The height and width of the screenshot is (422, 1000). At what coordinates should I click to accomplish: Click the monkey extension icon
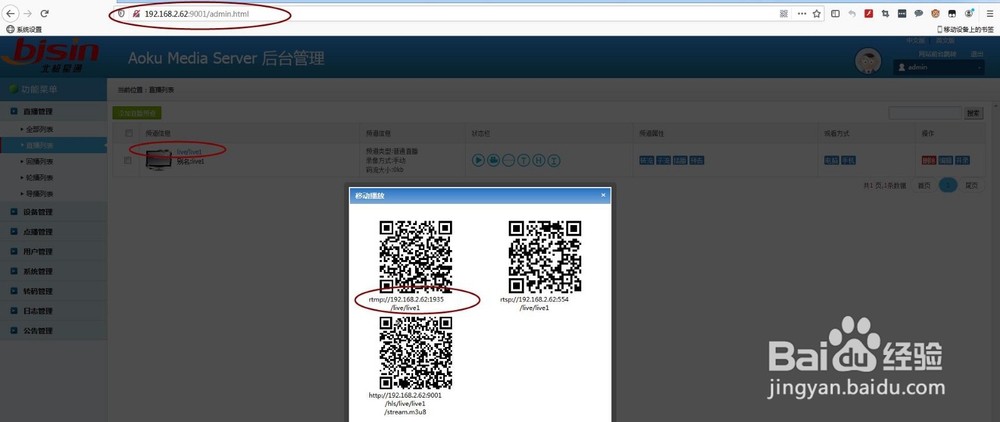tap(935, 13)
